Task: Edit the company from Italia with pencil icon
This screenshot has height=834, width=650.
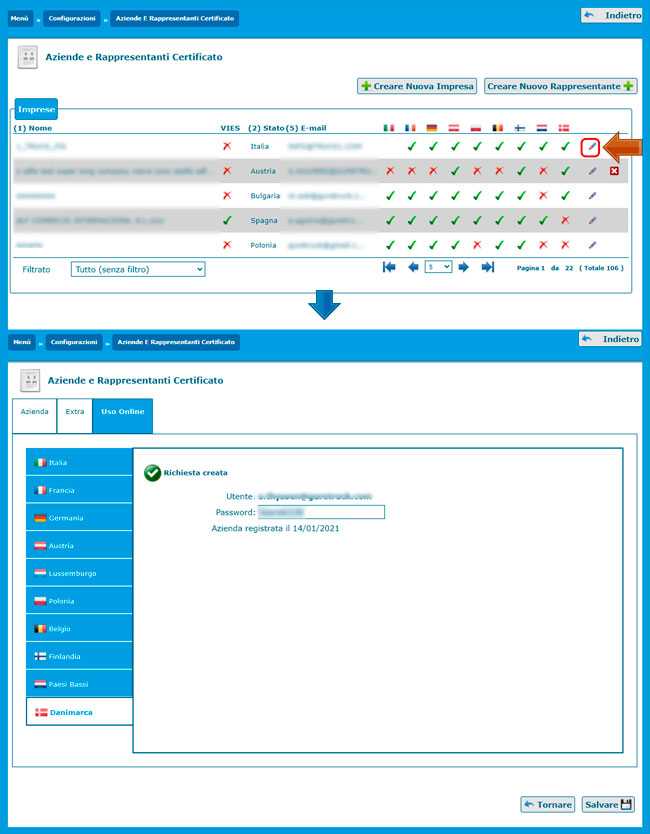Action: pos(592,146)
